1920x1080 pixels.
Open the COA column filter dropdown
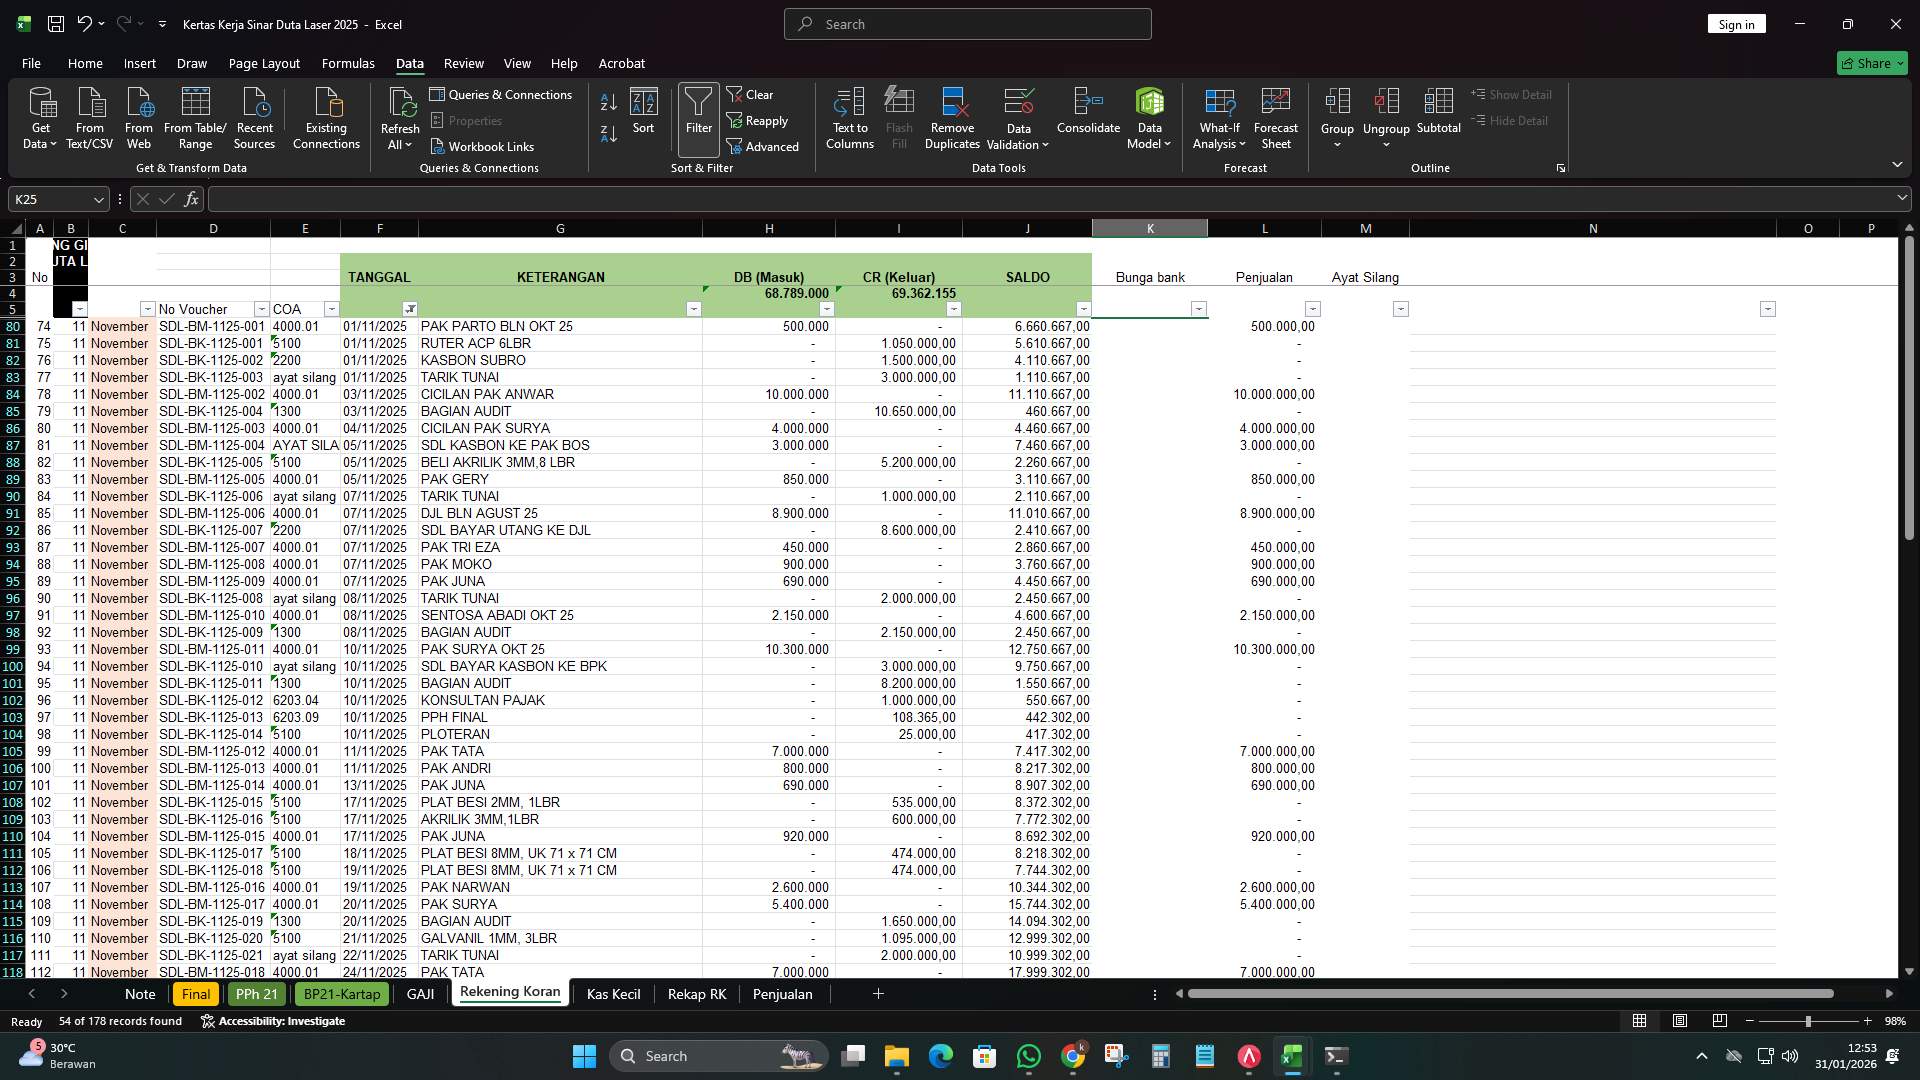[331, 309]
